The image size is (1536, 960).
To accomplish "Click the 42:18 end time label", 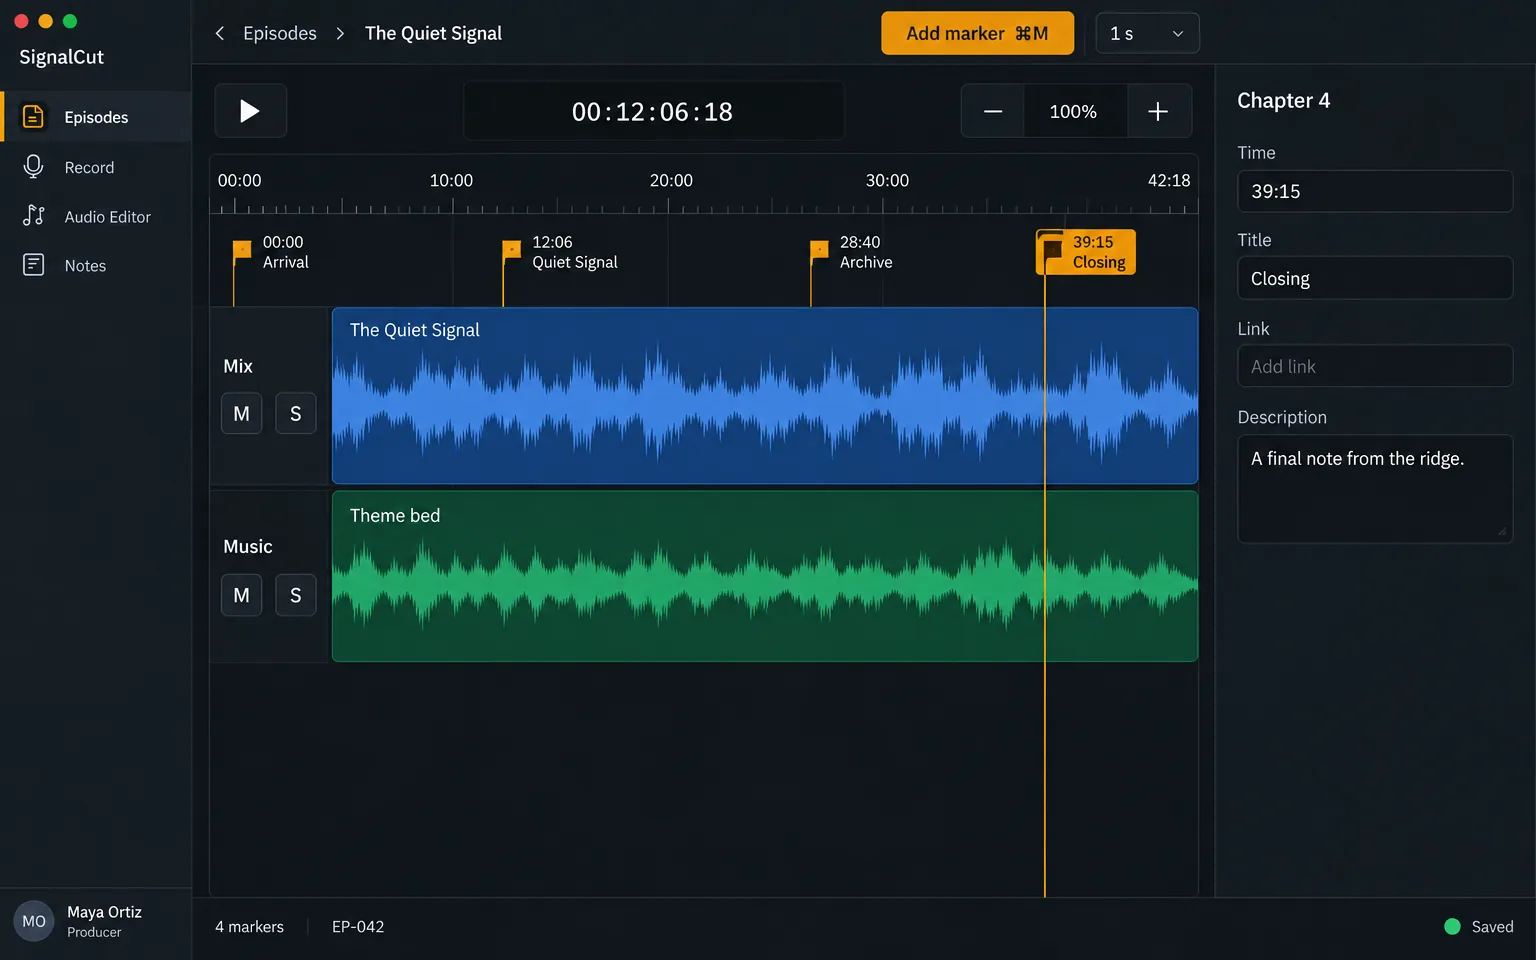I will pos(1169,181).
